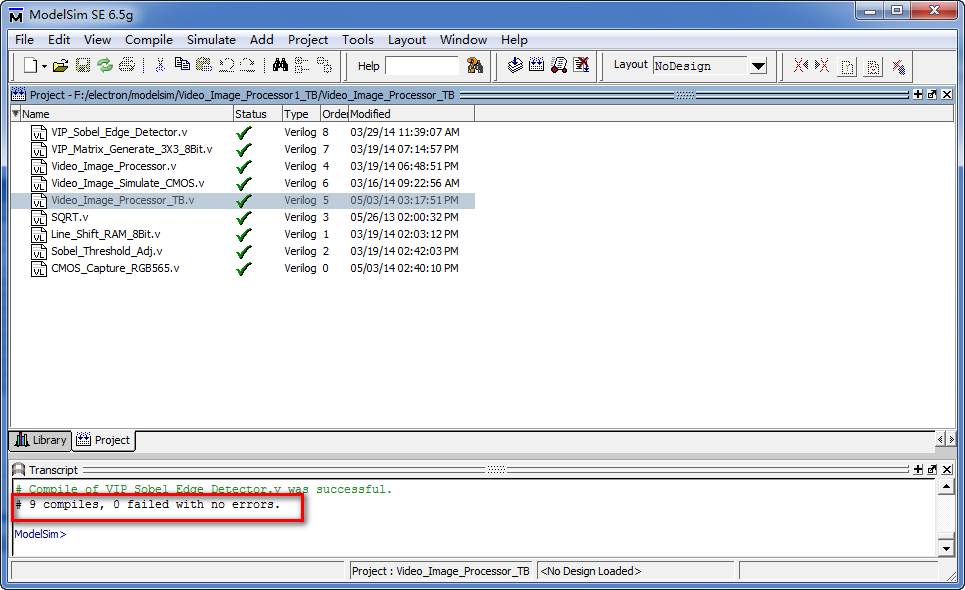Click the Copy icon in toolbar
This screenshot has width=965, height=590.
point(181,66)
